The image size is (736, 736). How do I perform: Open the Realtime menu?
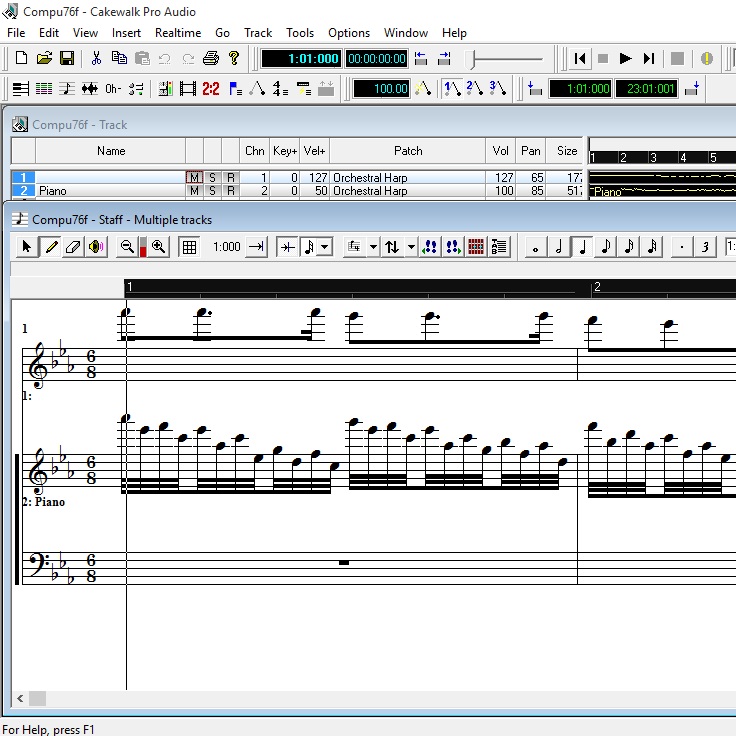click(x=178, y=33)
